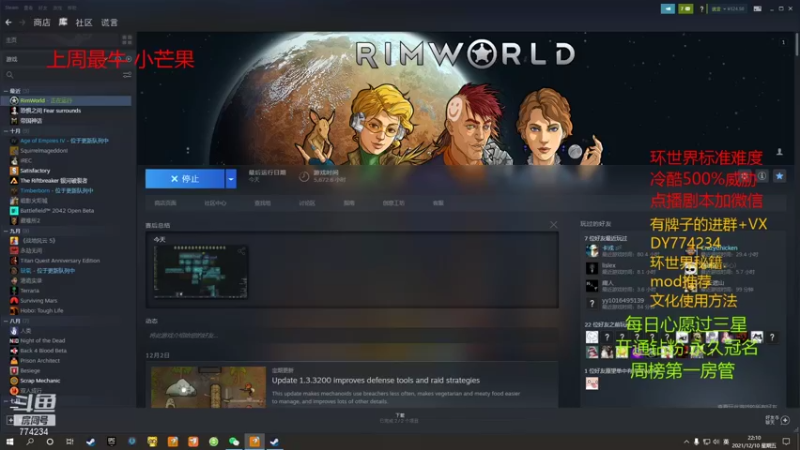Click the Windows taskbar search icon

click(30, 441)
